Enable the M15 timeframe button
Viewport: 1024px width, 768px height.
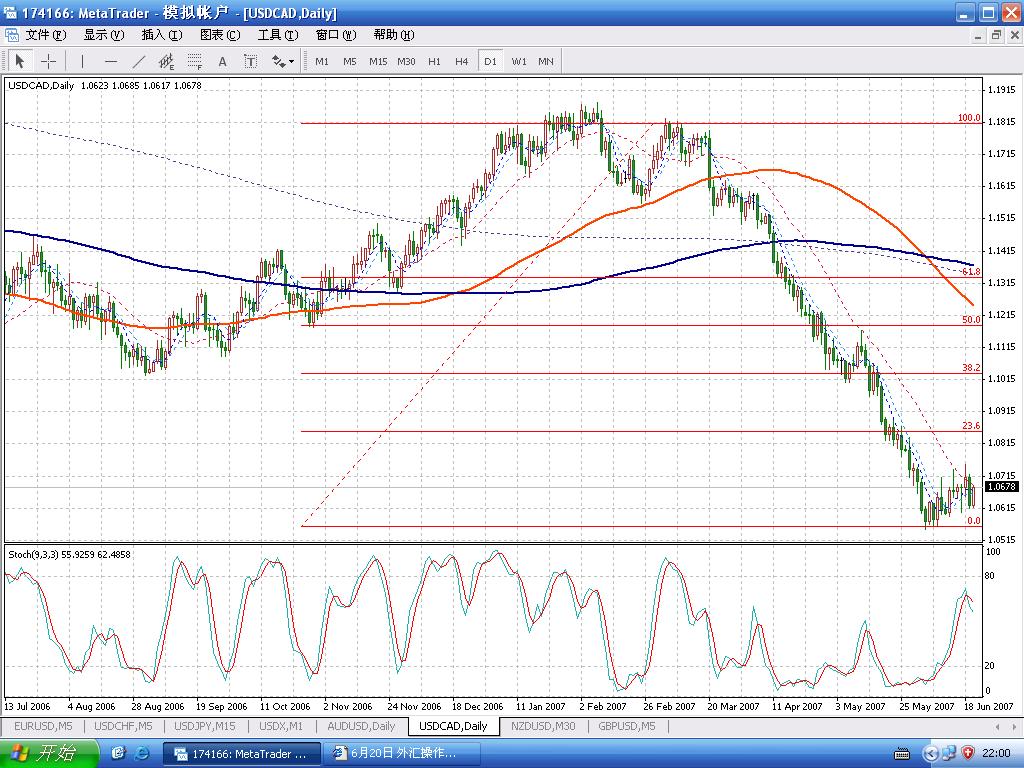377,61
